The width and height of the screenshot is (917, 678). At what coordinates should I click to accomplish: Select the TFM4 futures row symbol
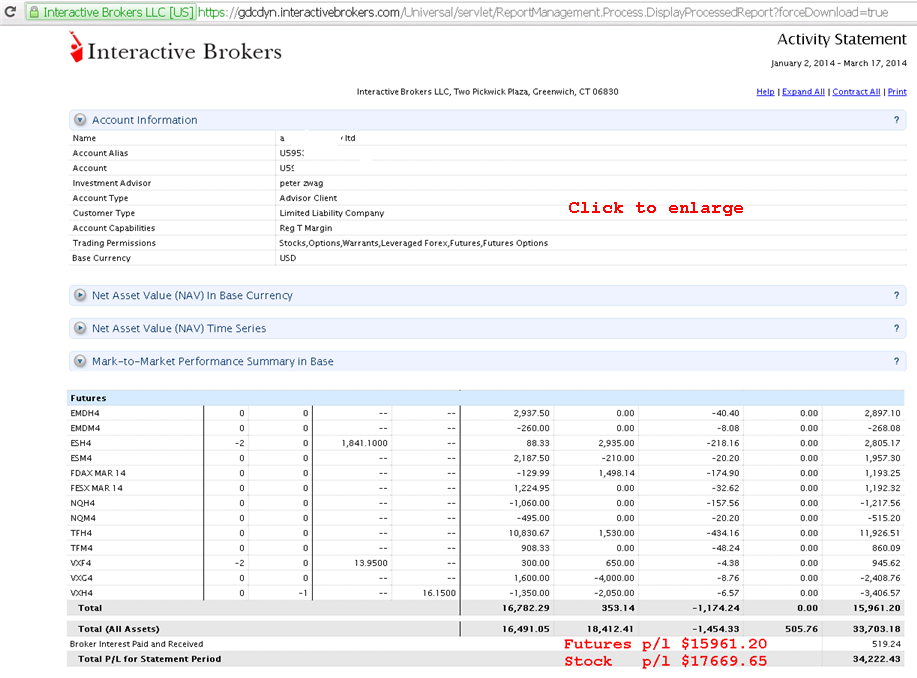pyautogui.click(x=82, y=548)
